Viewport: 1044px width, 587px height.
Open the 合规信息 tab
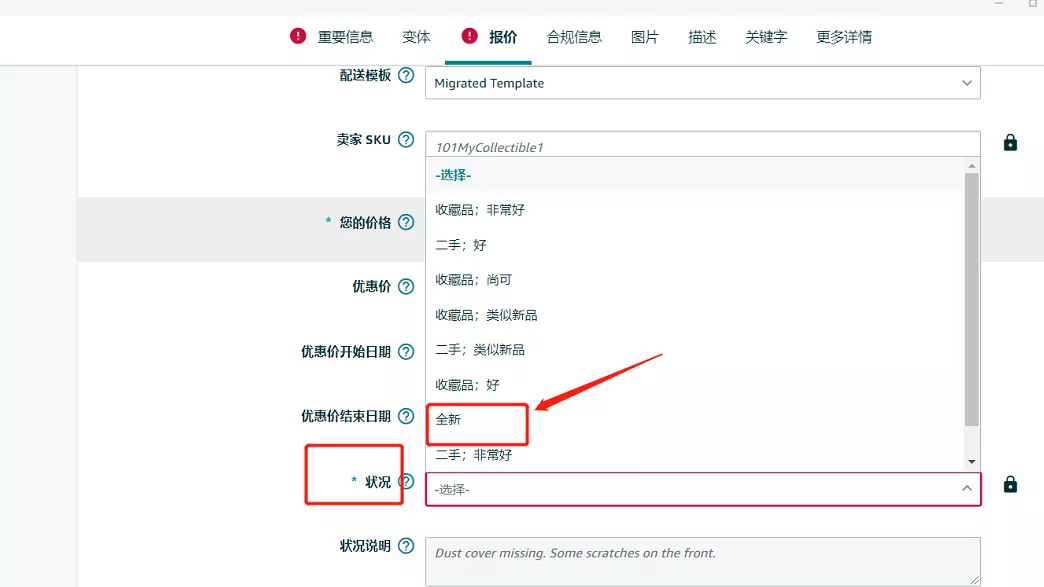click(x=574, y=37)
